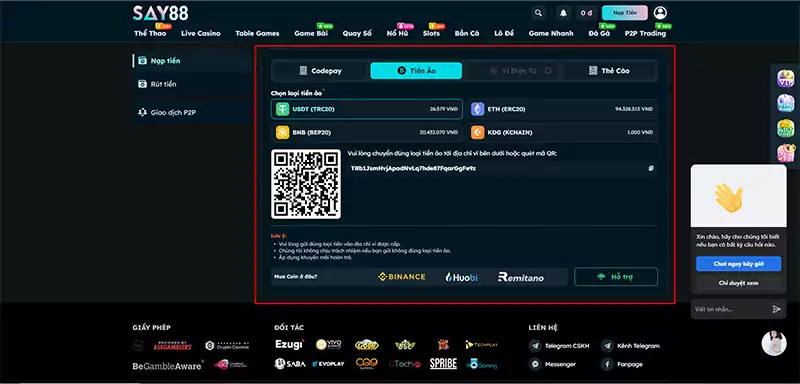Open the Quay Số menu
Screen dimensions: 800x384
(357, 33)
